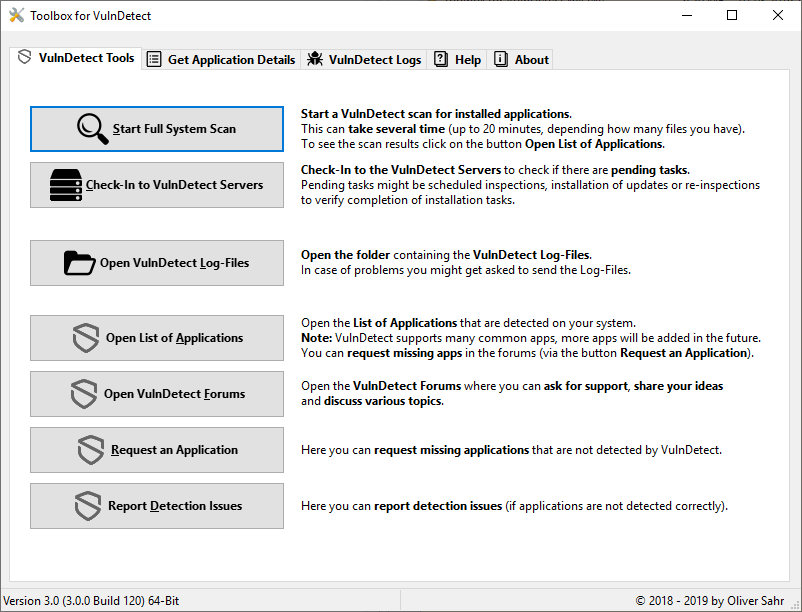Click text 'Start a VulnDetect scan for installed applications.'
The height and width of the screenshot is (612, 802).
(436, 114)
